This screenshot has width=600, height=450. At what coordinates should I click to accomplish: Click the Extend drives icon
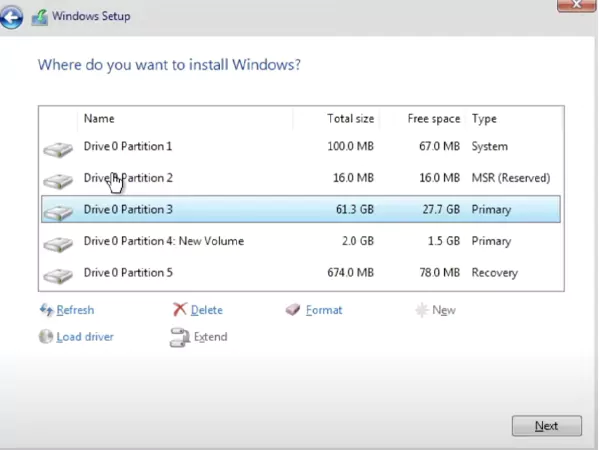(x=179, y=337)
